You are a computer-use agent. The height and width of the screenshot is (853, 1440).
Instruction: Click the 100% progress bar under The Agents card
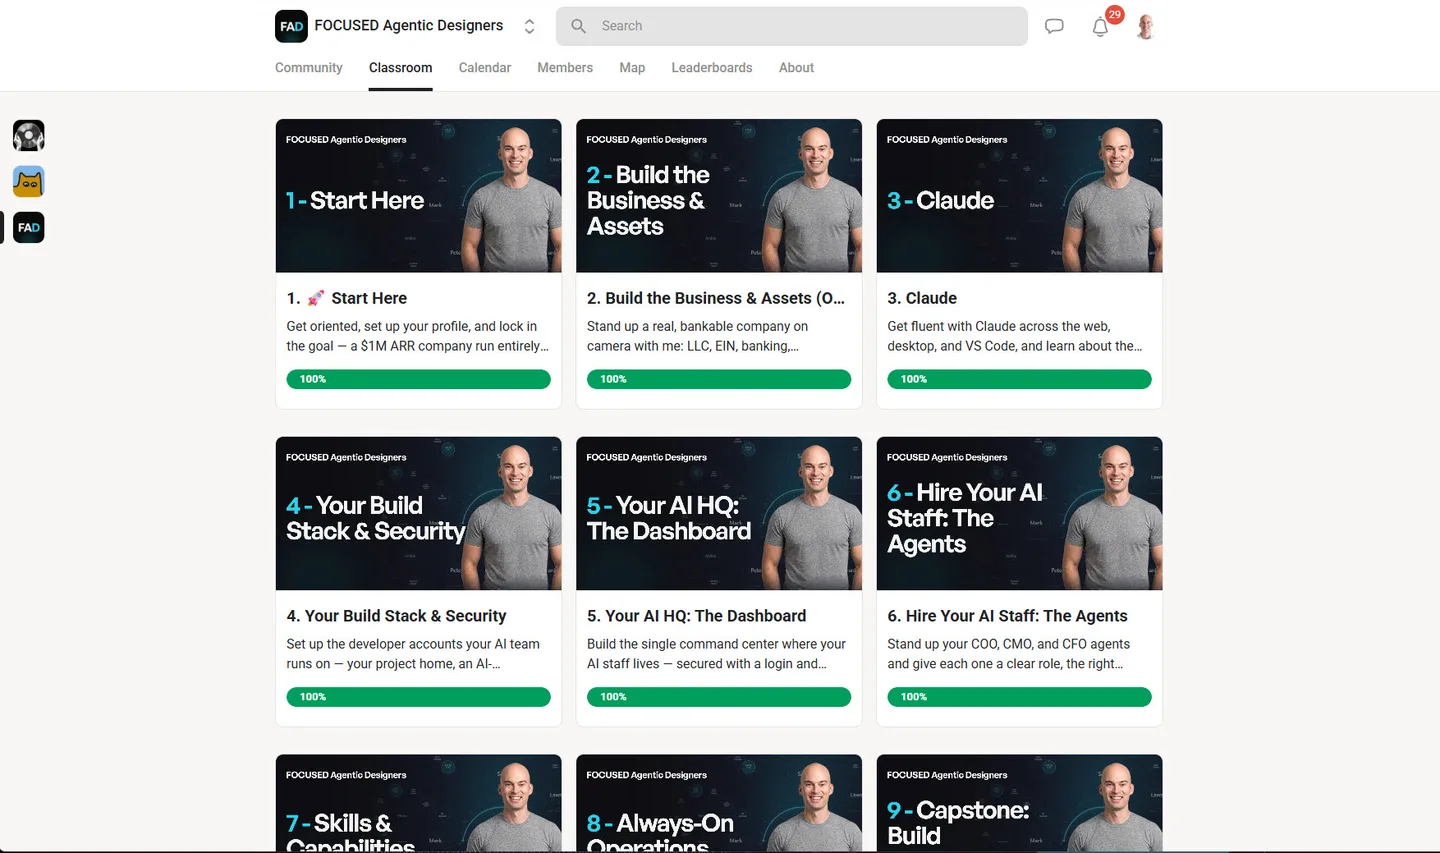(1020, 697)
